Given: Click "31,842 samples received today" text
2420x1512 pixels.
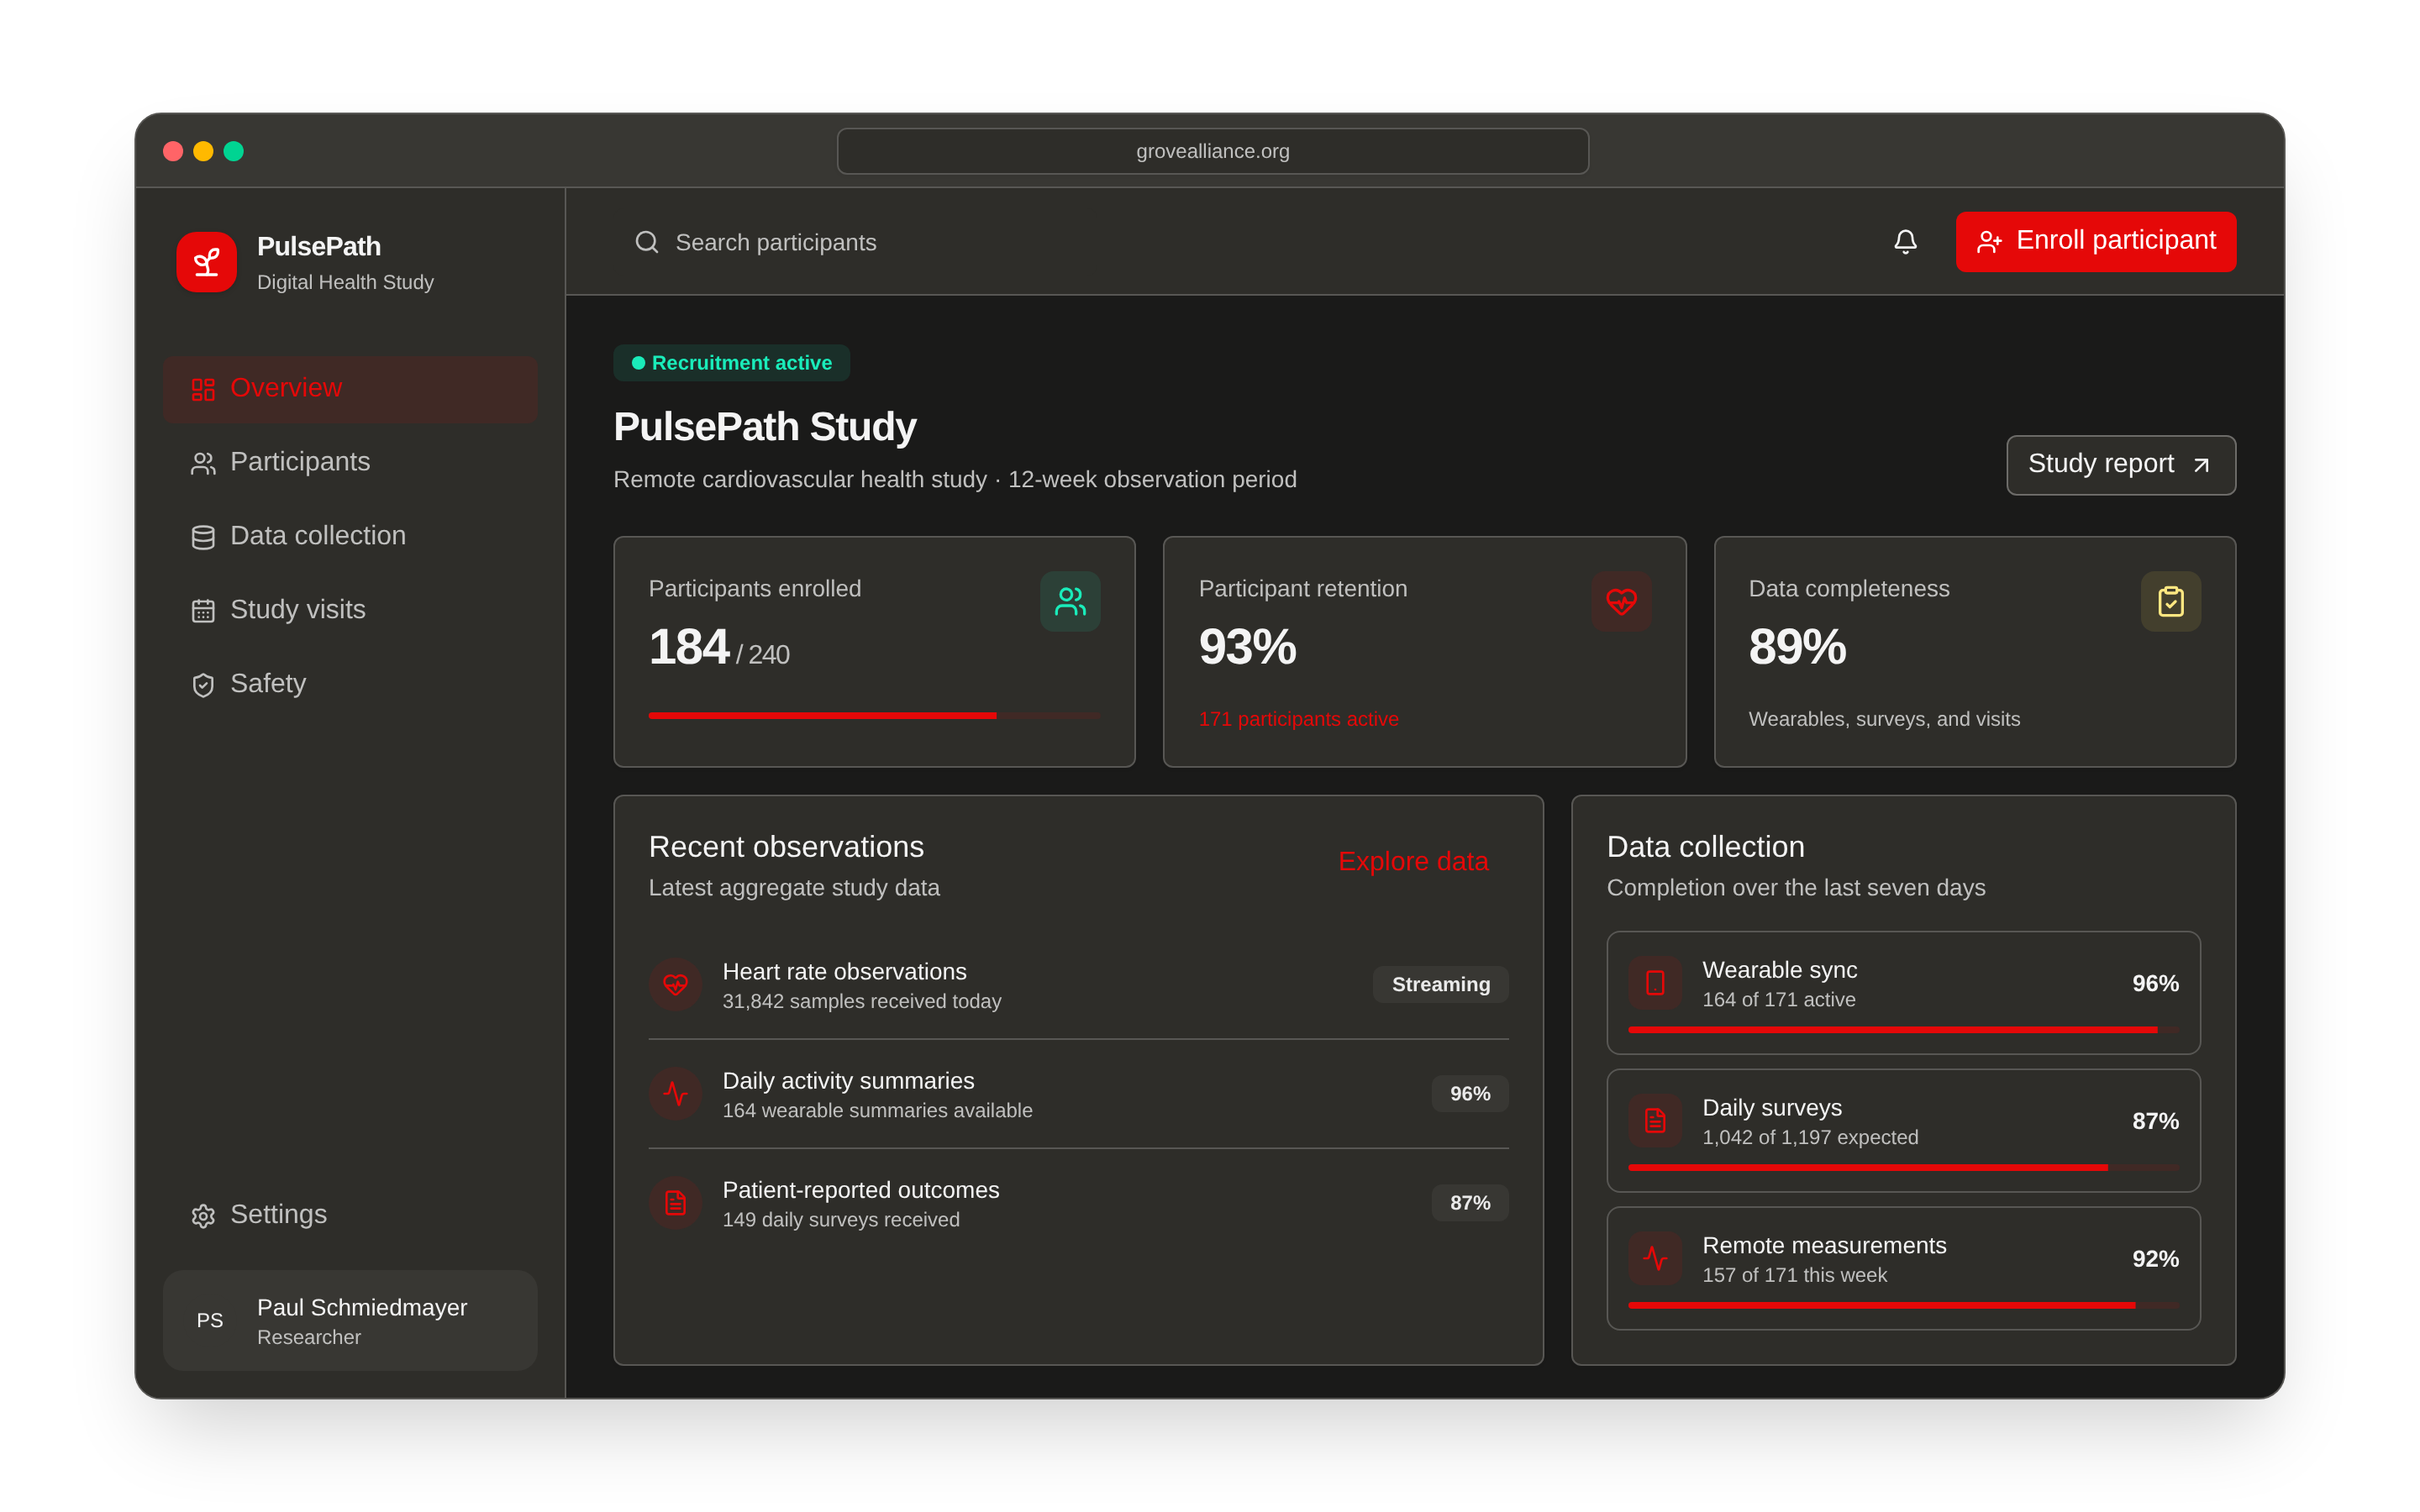Looking at the screenshot, I should click(862, 1001).
